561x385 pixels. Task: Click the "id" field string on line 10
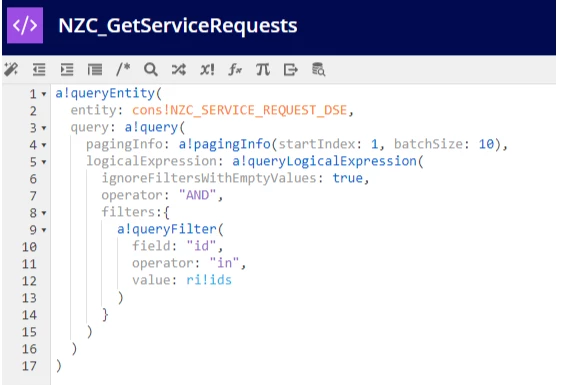pos(201,246)
